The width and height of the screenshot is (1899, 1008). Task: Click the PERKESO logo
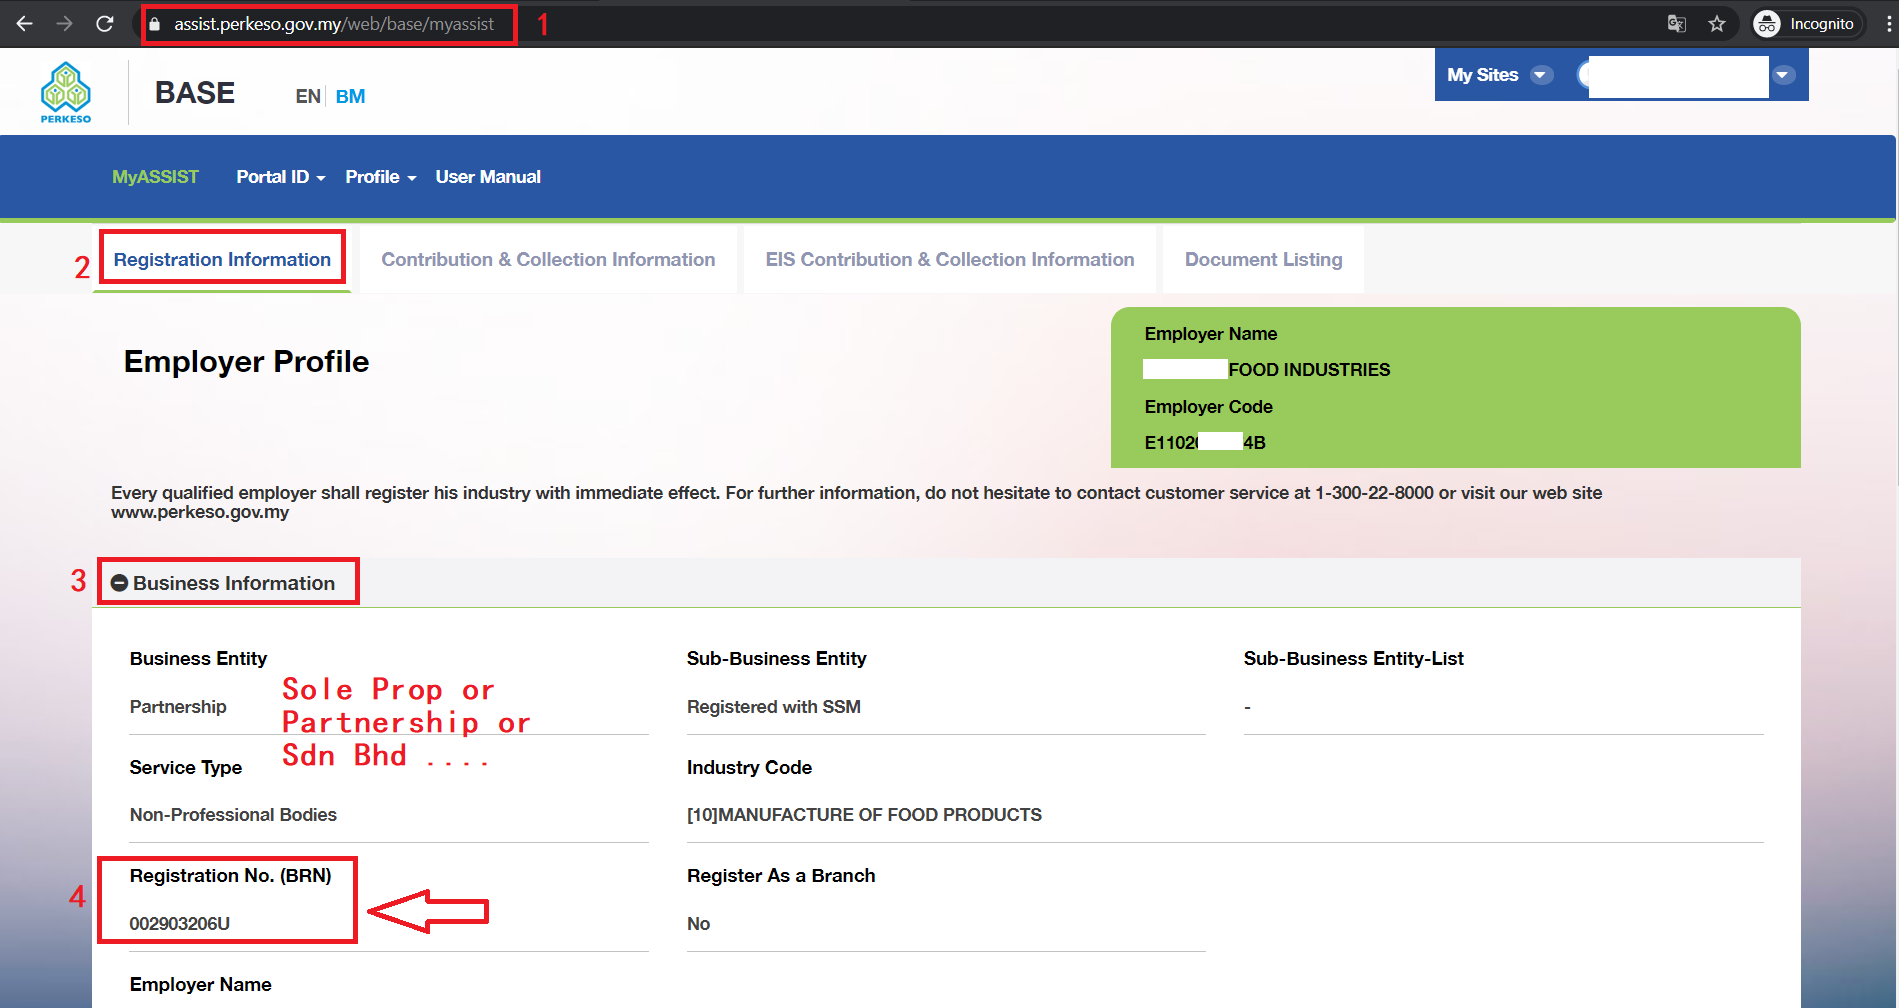66,93
